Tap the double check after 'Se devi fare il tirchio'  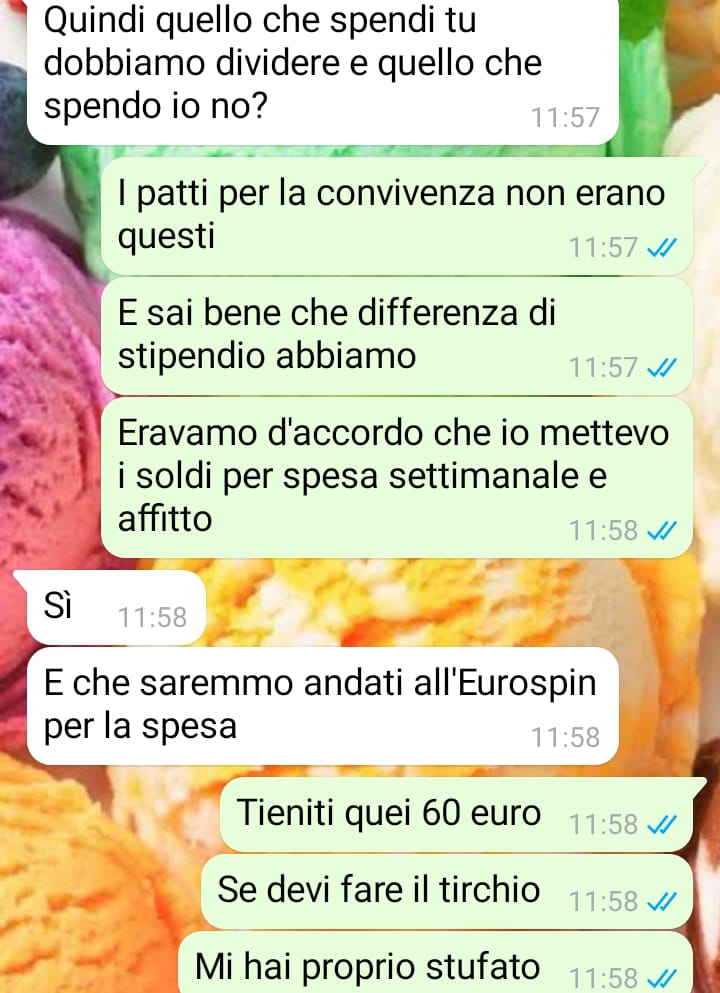[662, 901]
